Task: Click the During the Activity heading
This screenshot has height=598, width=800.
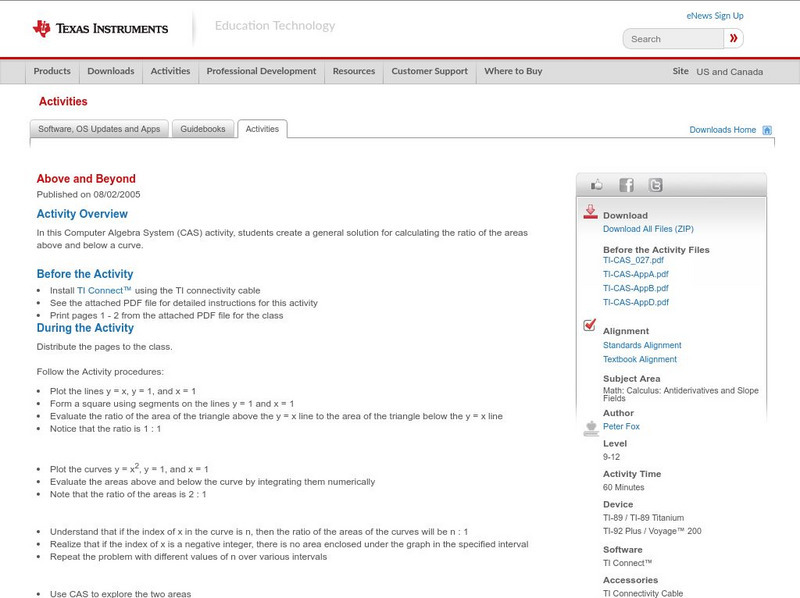Action: (85, 328)
